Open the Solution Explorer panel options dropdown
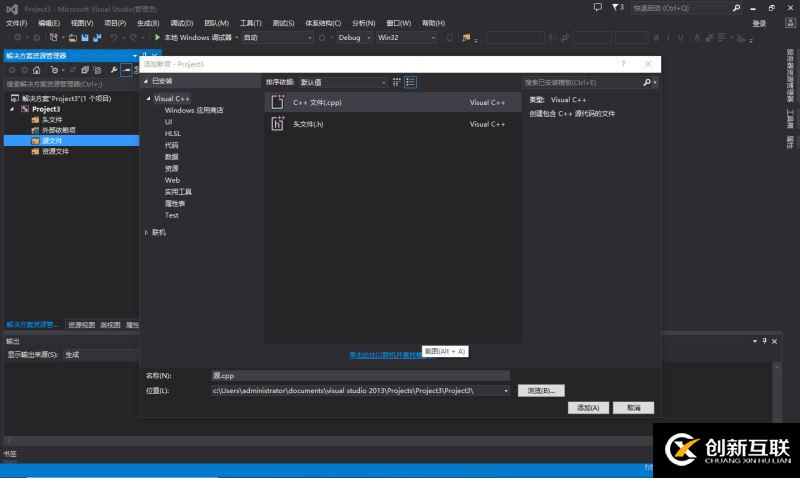The image size is (800, 478). click(135, 56)
